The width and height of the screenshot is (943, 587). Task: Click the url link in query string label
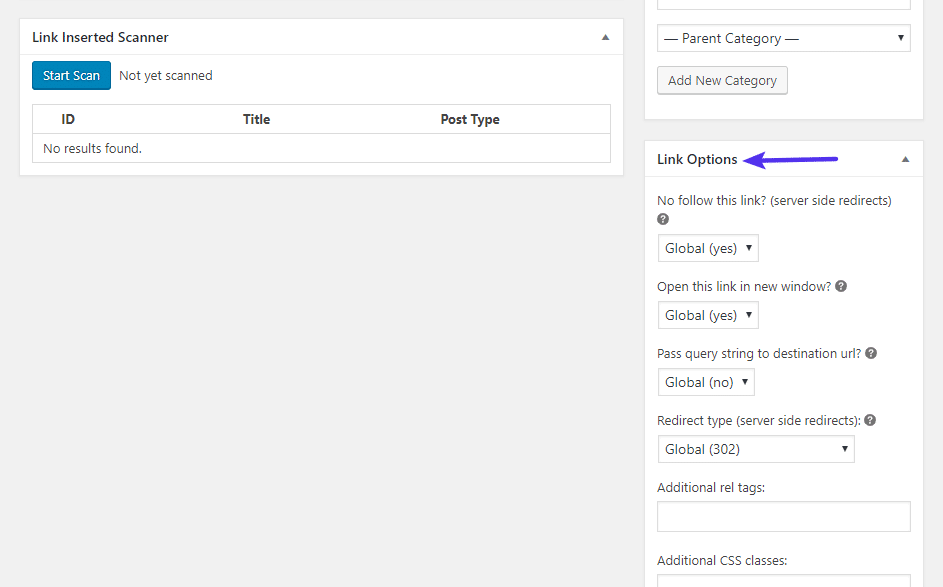point(848,353)
